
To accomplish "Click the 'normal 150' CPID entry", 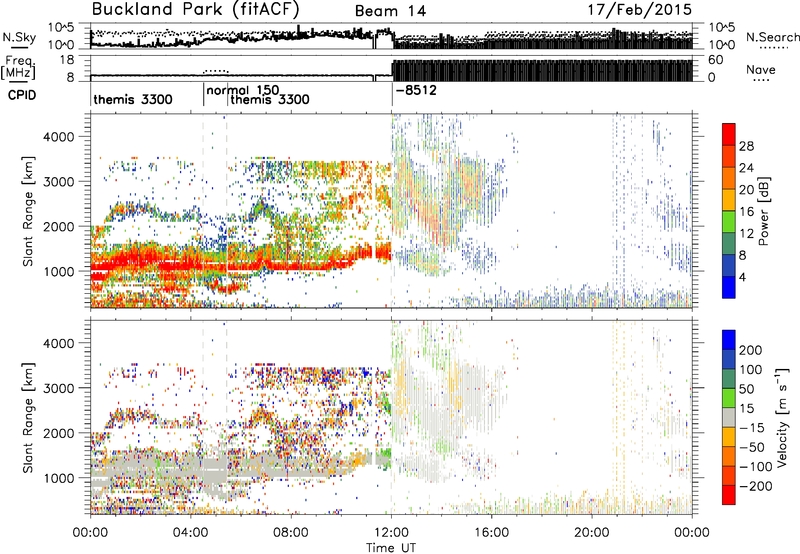I will point(242,90).
